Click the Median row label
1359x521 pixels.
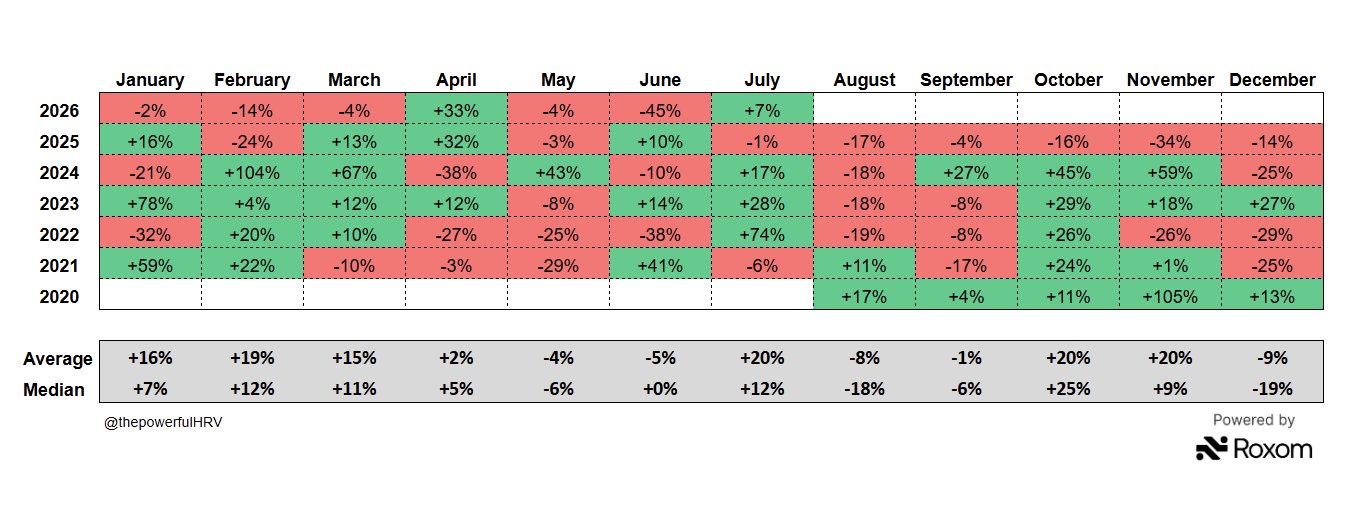pos(54,389)
